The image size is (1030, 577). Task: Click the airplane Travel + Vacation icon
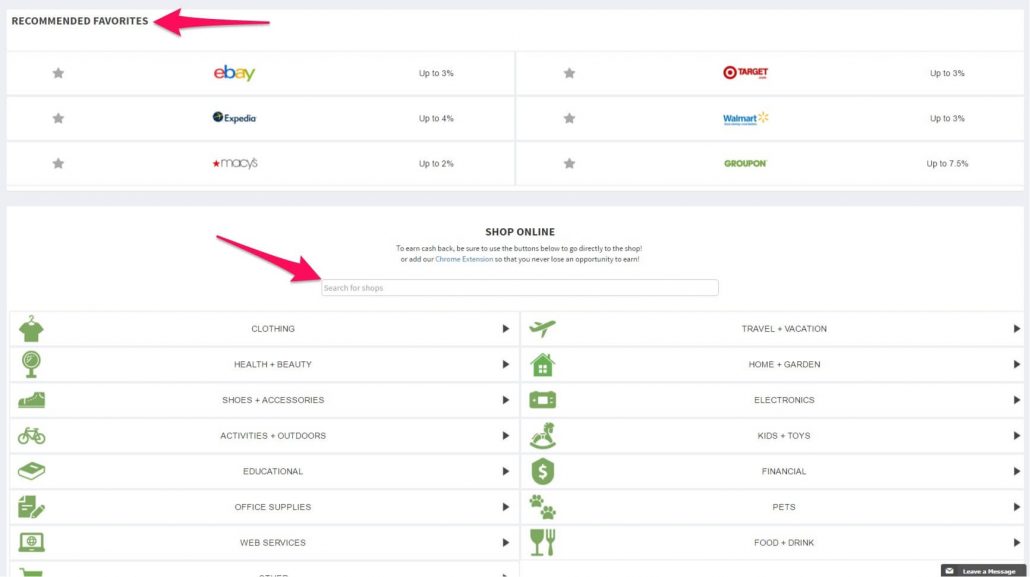542,328
